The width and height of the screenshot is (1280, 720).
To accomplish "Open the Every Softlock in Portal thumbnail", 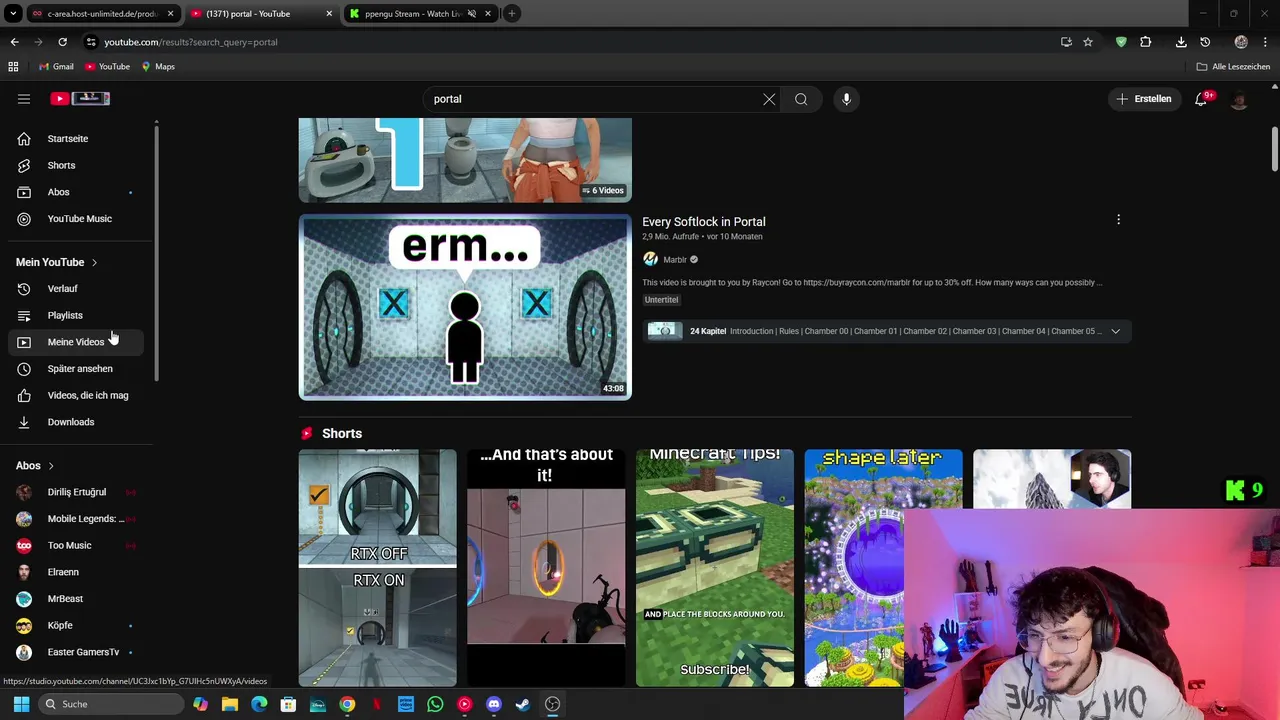I will click(x=465, y=307).
